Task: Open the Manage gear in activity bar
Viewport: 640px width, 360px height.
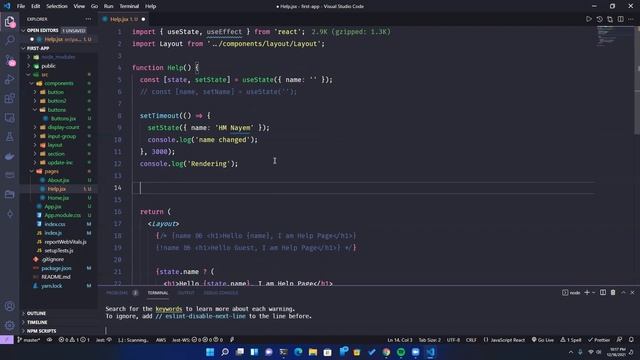Action: [9, 325]
